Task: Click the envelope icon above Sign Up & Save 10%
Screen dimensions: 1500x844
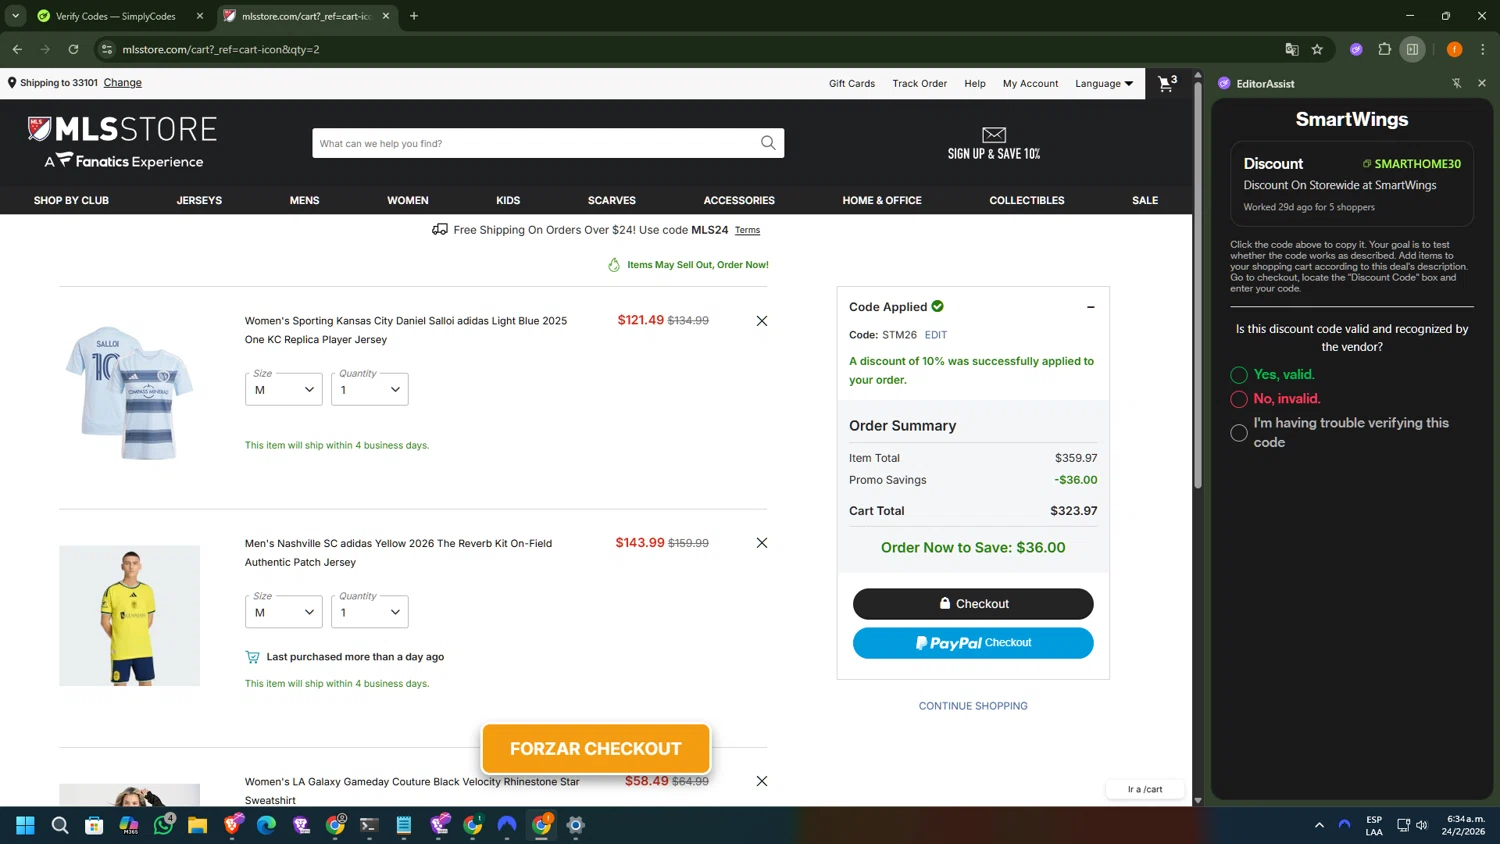Action: point(994,135)
